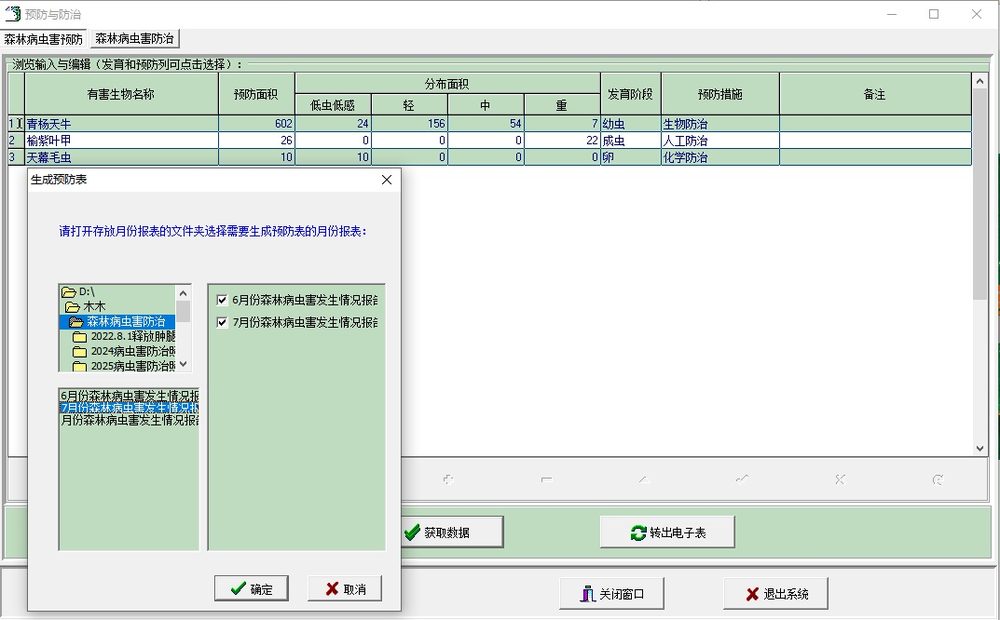Click the 预防措施 column header
This screenshot has height=620, width=1000.
(720, 94)
